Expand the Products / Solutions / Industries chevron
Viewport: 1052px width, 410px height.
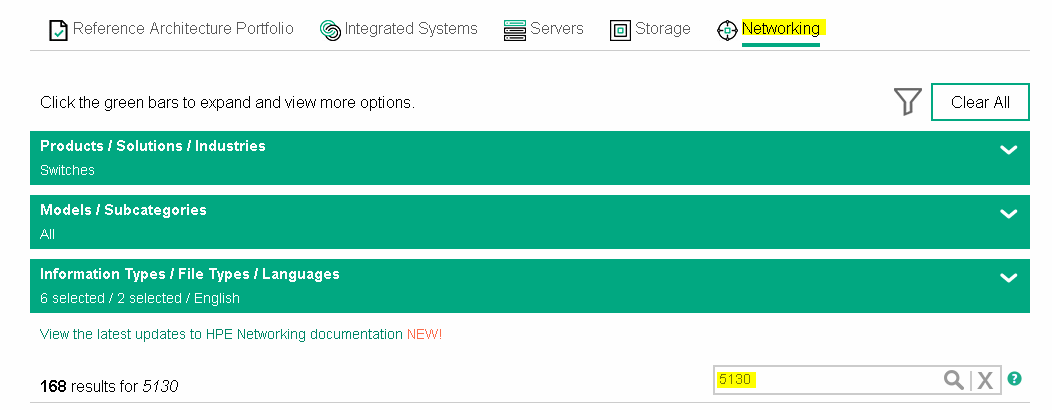[x=1008, y=150]
